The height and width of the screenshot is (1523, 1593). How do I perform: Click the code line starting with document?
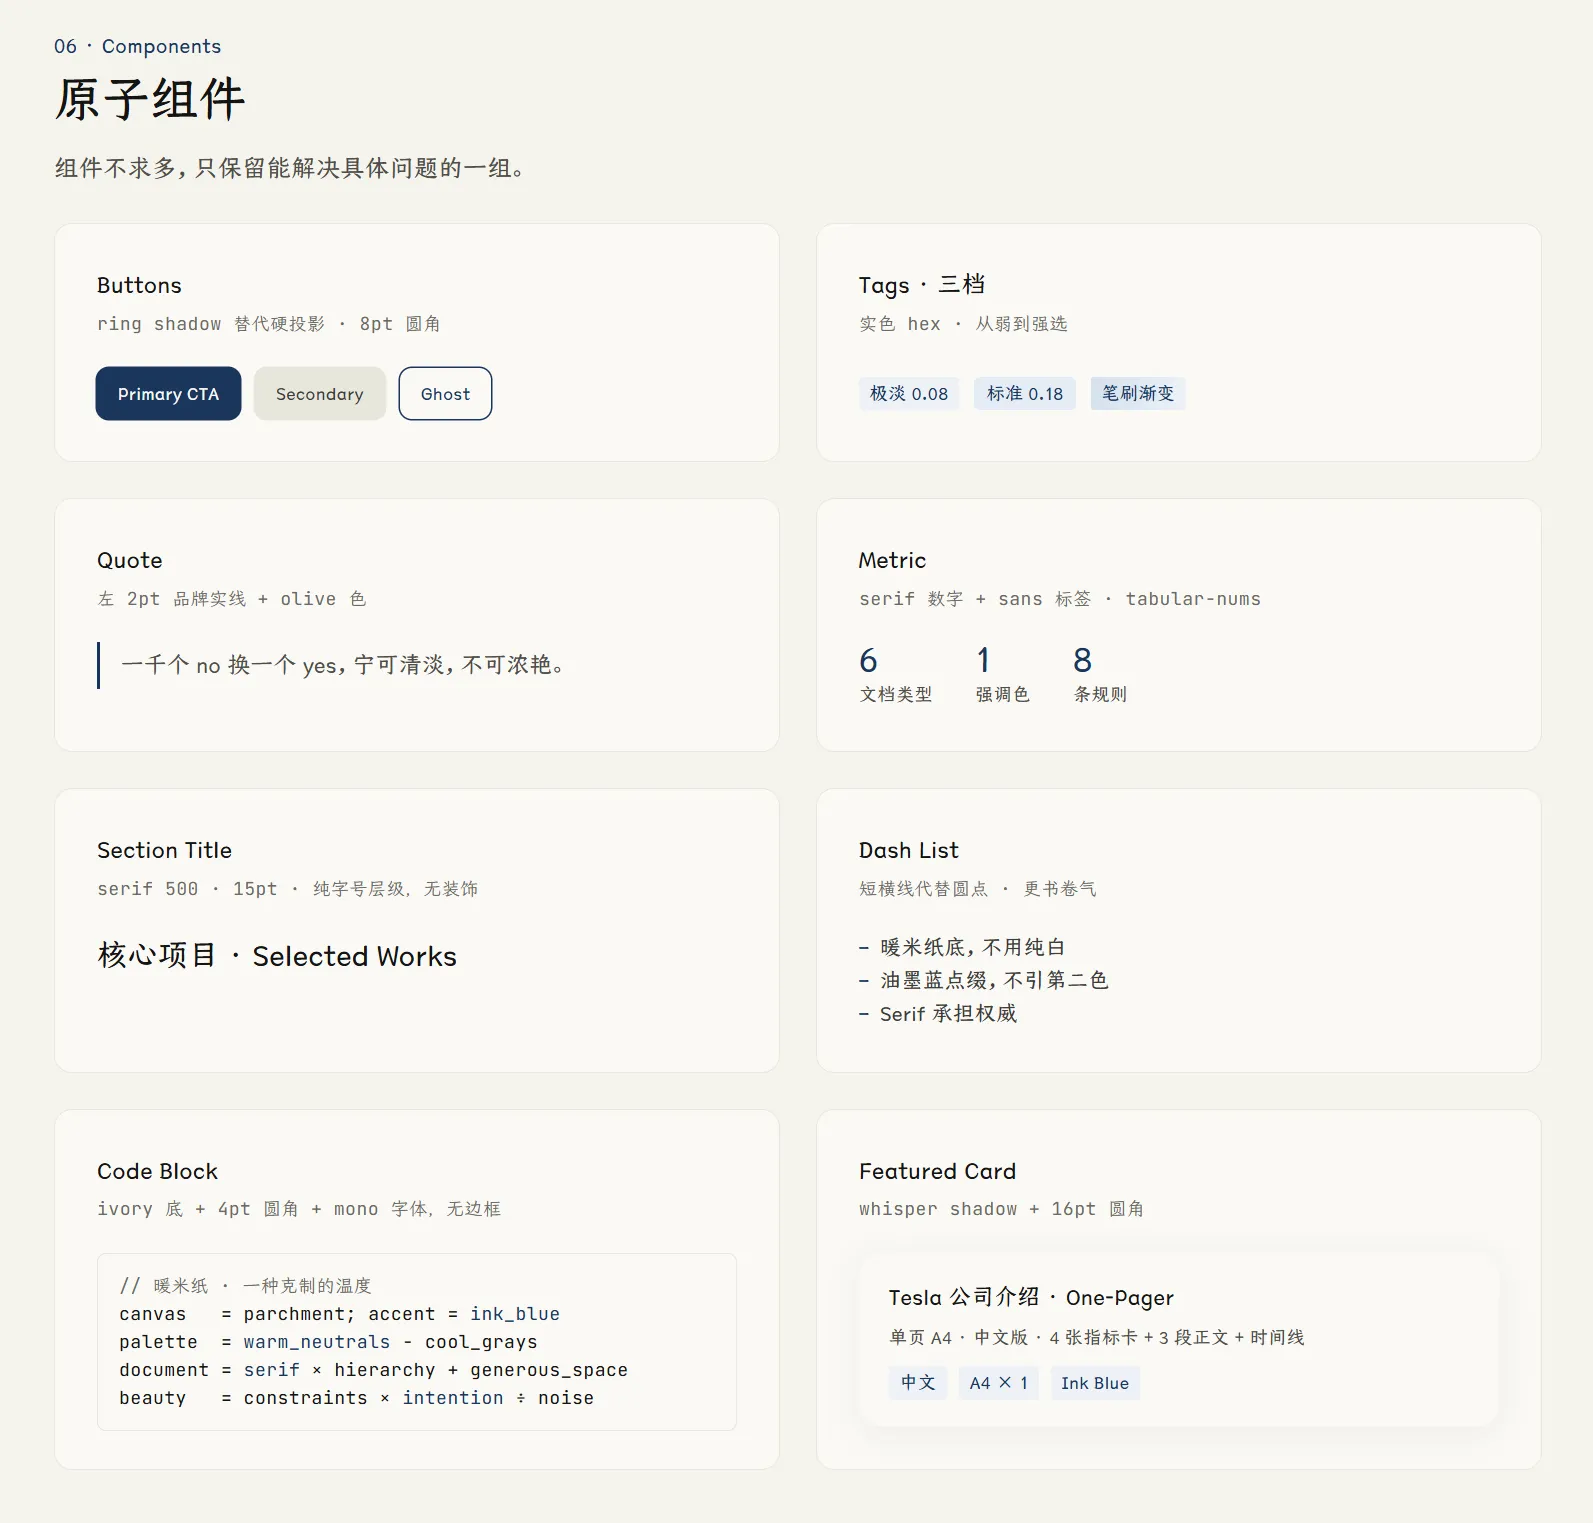(x=373, y=1370)
